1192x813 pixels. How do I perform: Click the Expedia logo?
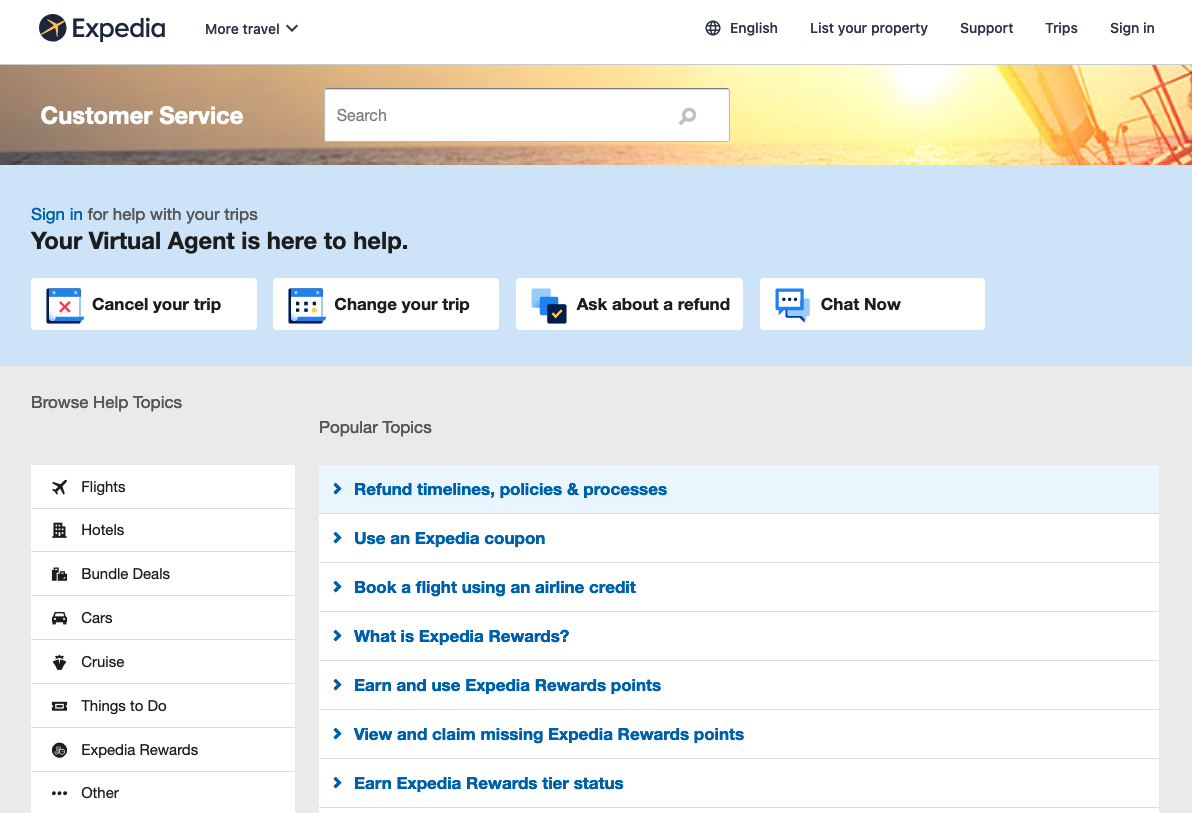pyautogui.click(x=101, y=28)
